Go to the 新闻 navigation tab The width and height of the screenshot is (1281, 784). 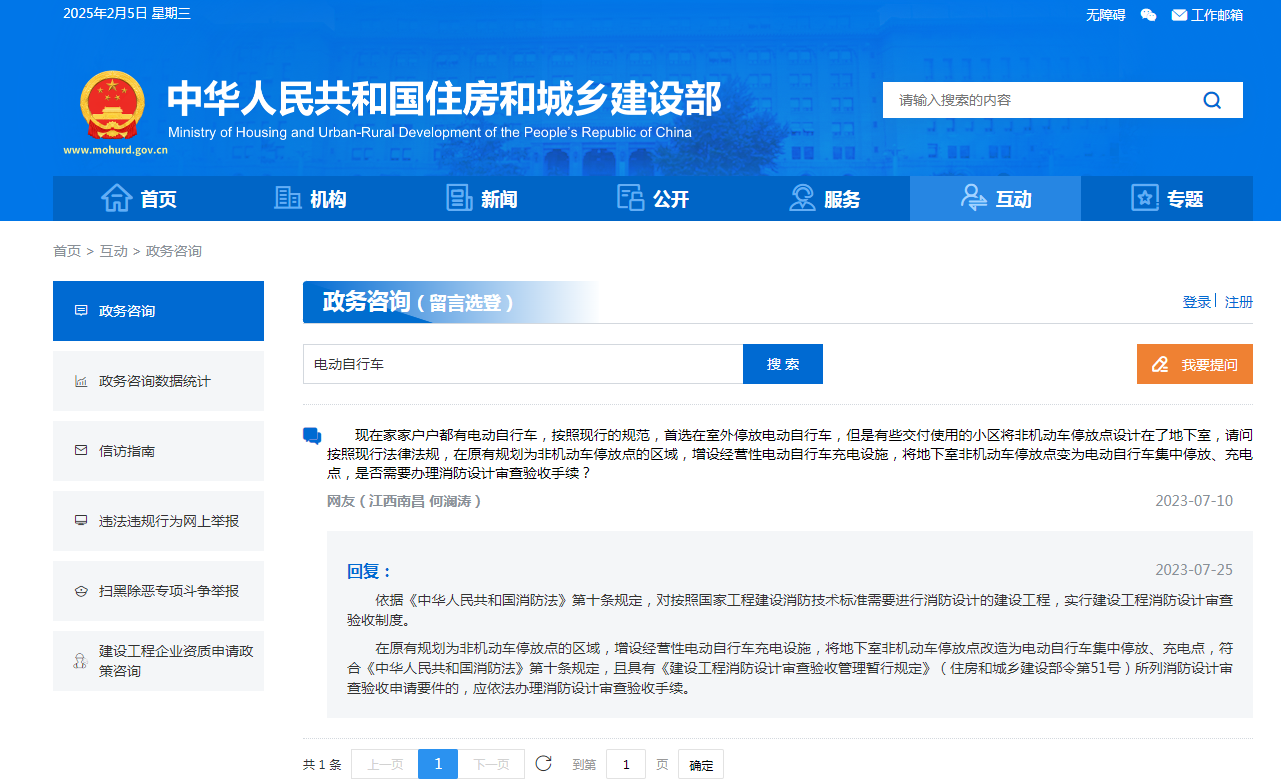(x=482, y=198)
